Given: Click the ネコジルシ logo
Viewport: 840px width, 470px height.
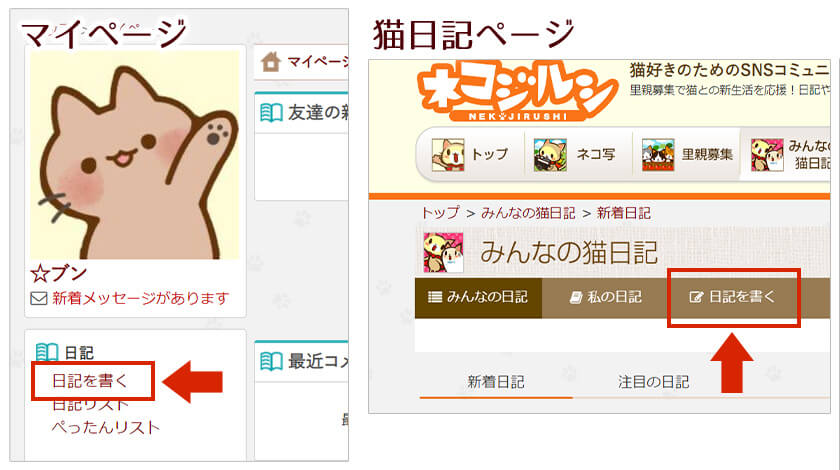Looking at the screenshot, I should coord(516,91).
